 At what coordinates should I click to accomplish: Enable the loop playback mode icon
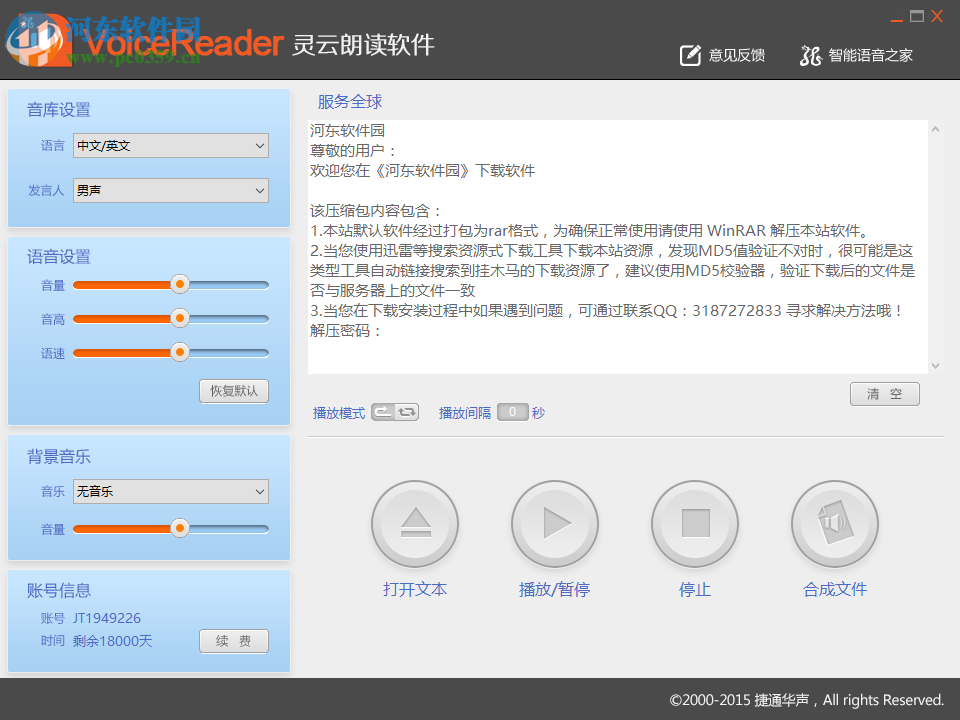point(404,411)
